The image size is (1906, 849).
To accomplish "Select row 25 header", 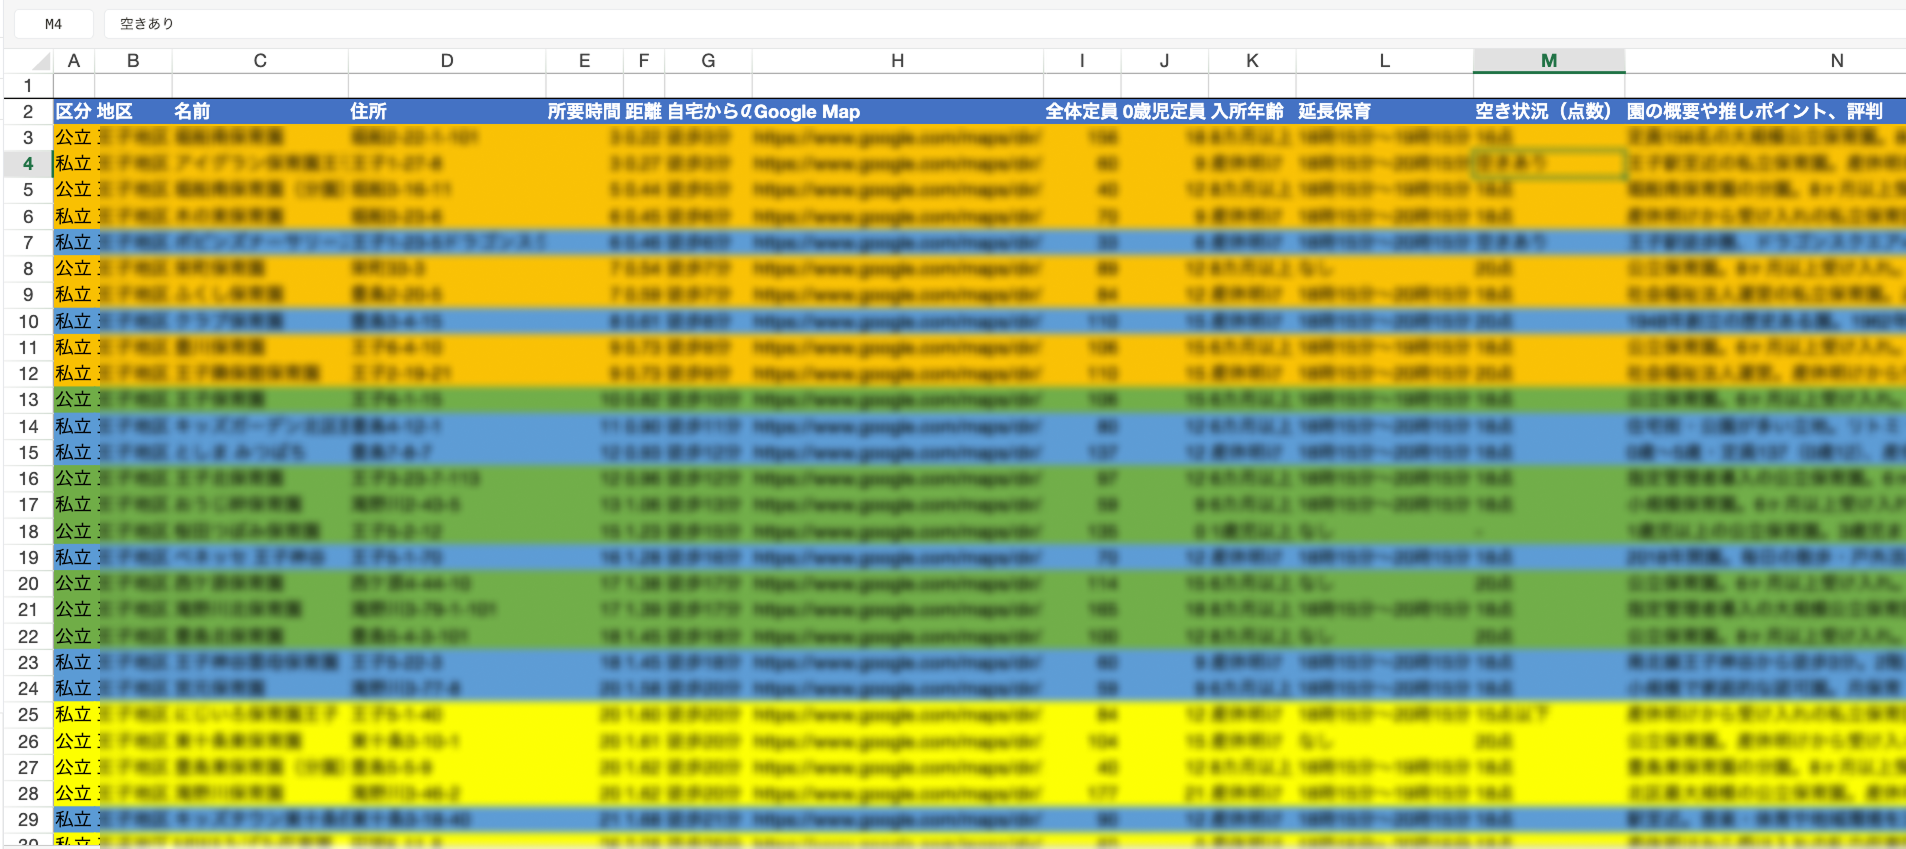I will pos(28,715).
